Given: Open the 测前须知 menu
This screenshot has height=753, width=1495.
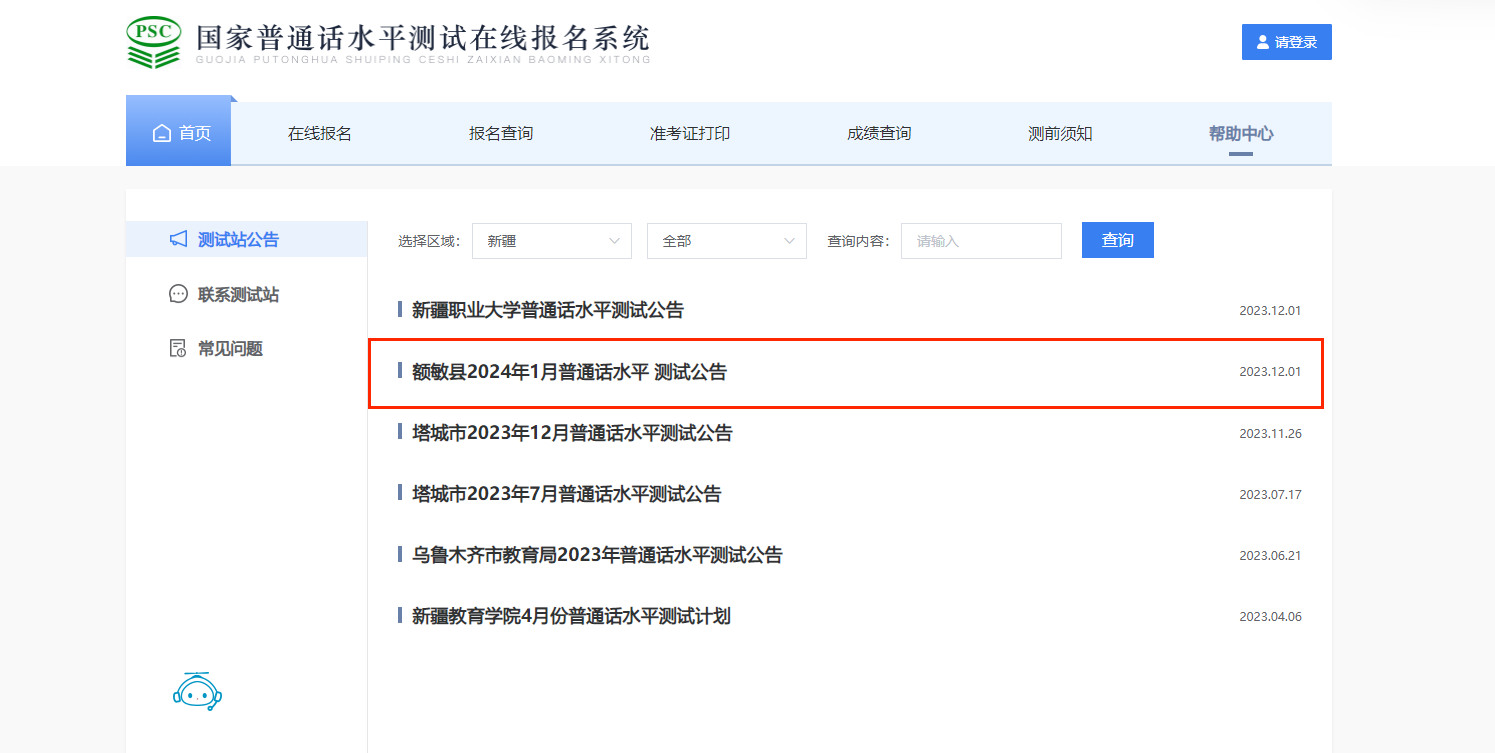Looking at the screenshot, I should point(1060,133).
